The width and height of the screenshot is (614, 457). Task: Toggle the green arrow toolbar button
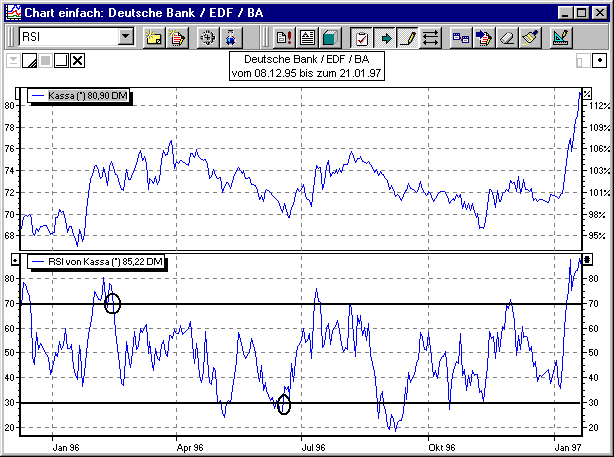[x=386, y=38]
